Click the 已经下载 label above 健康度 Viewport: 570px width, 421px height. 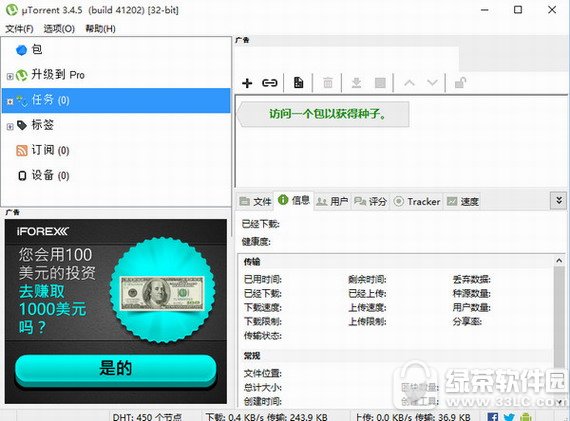261,224
